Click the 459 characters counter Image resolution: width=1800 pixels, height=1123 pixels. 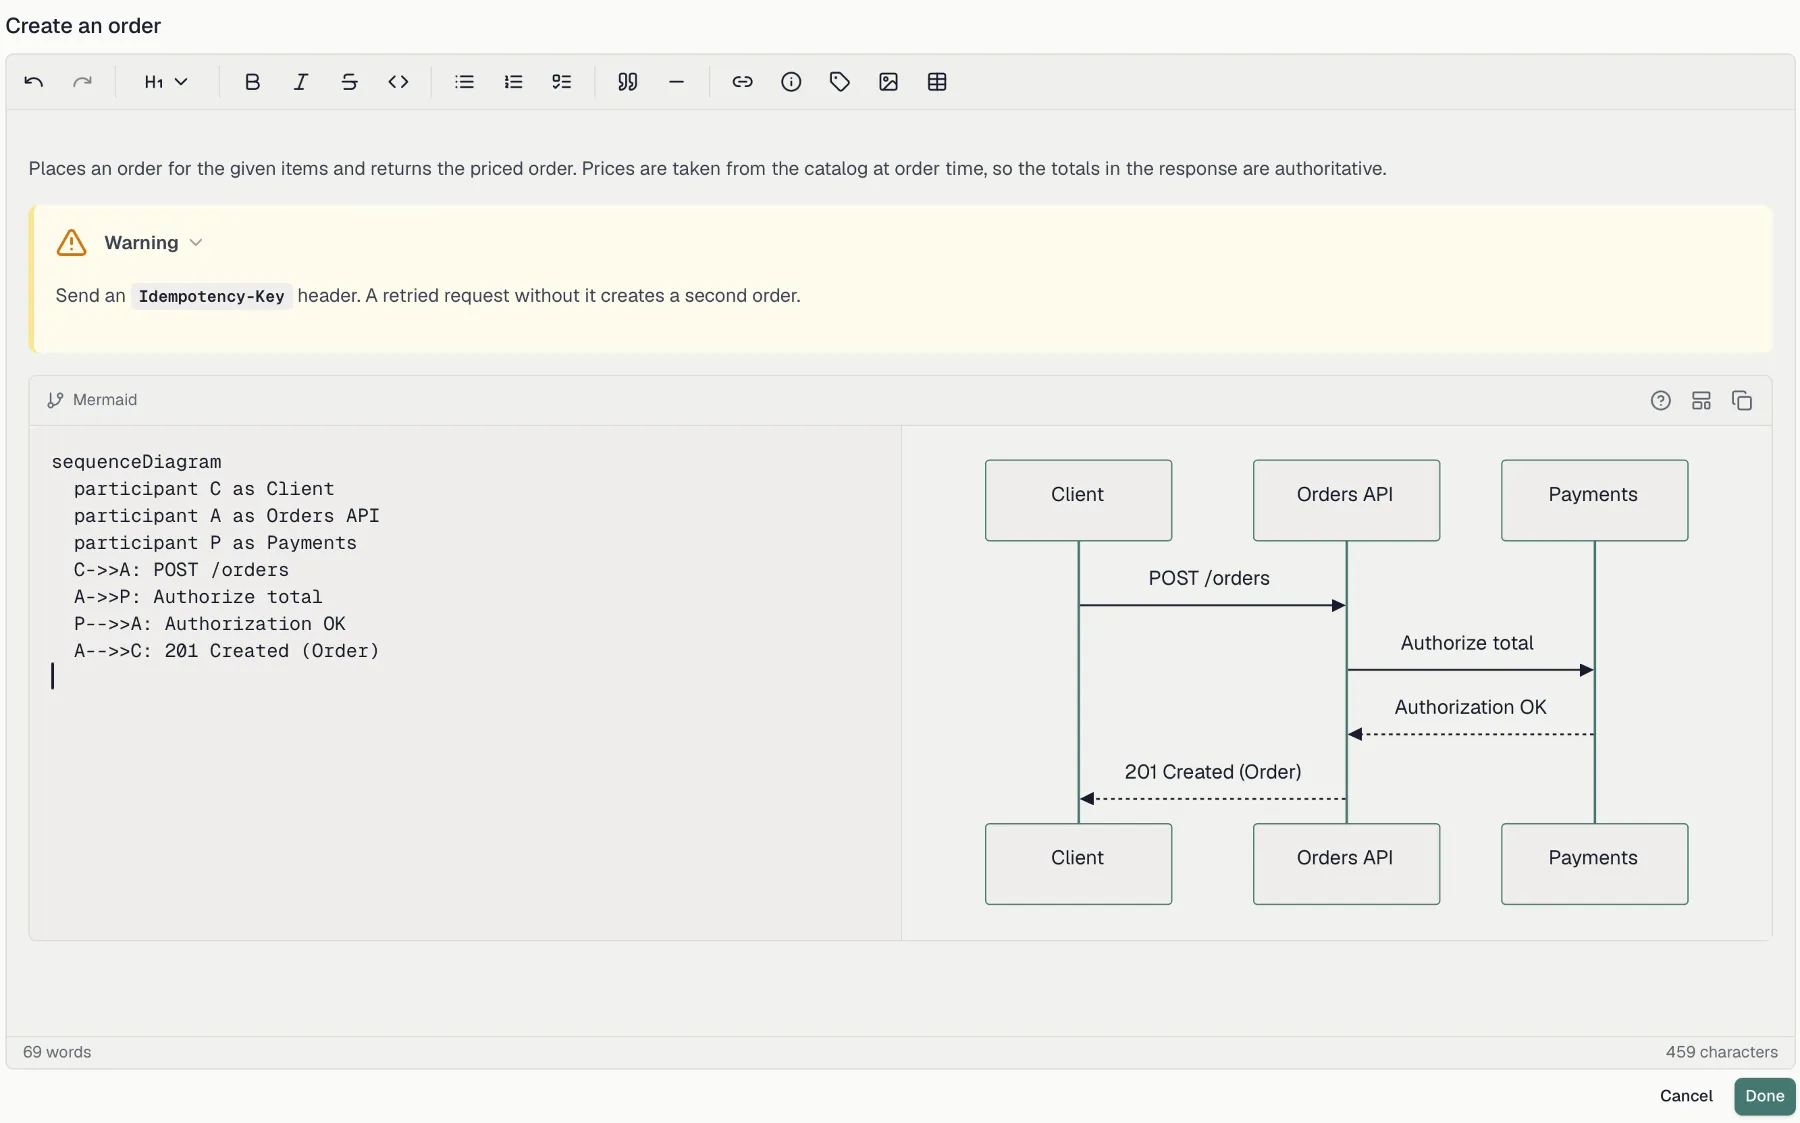coord(1721,1052)
